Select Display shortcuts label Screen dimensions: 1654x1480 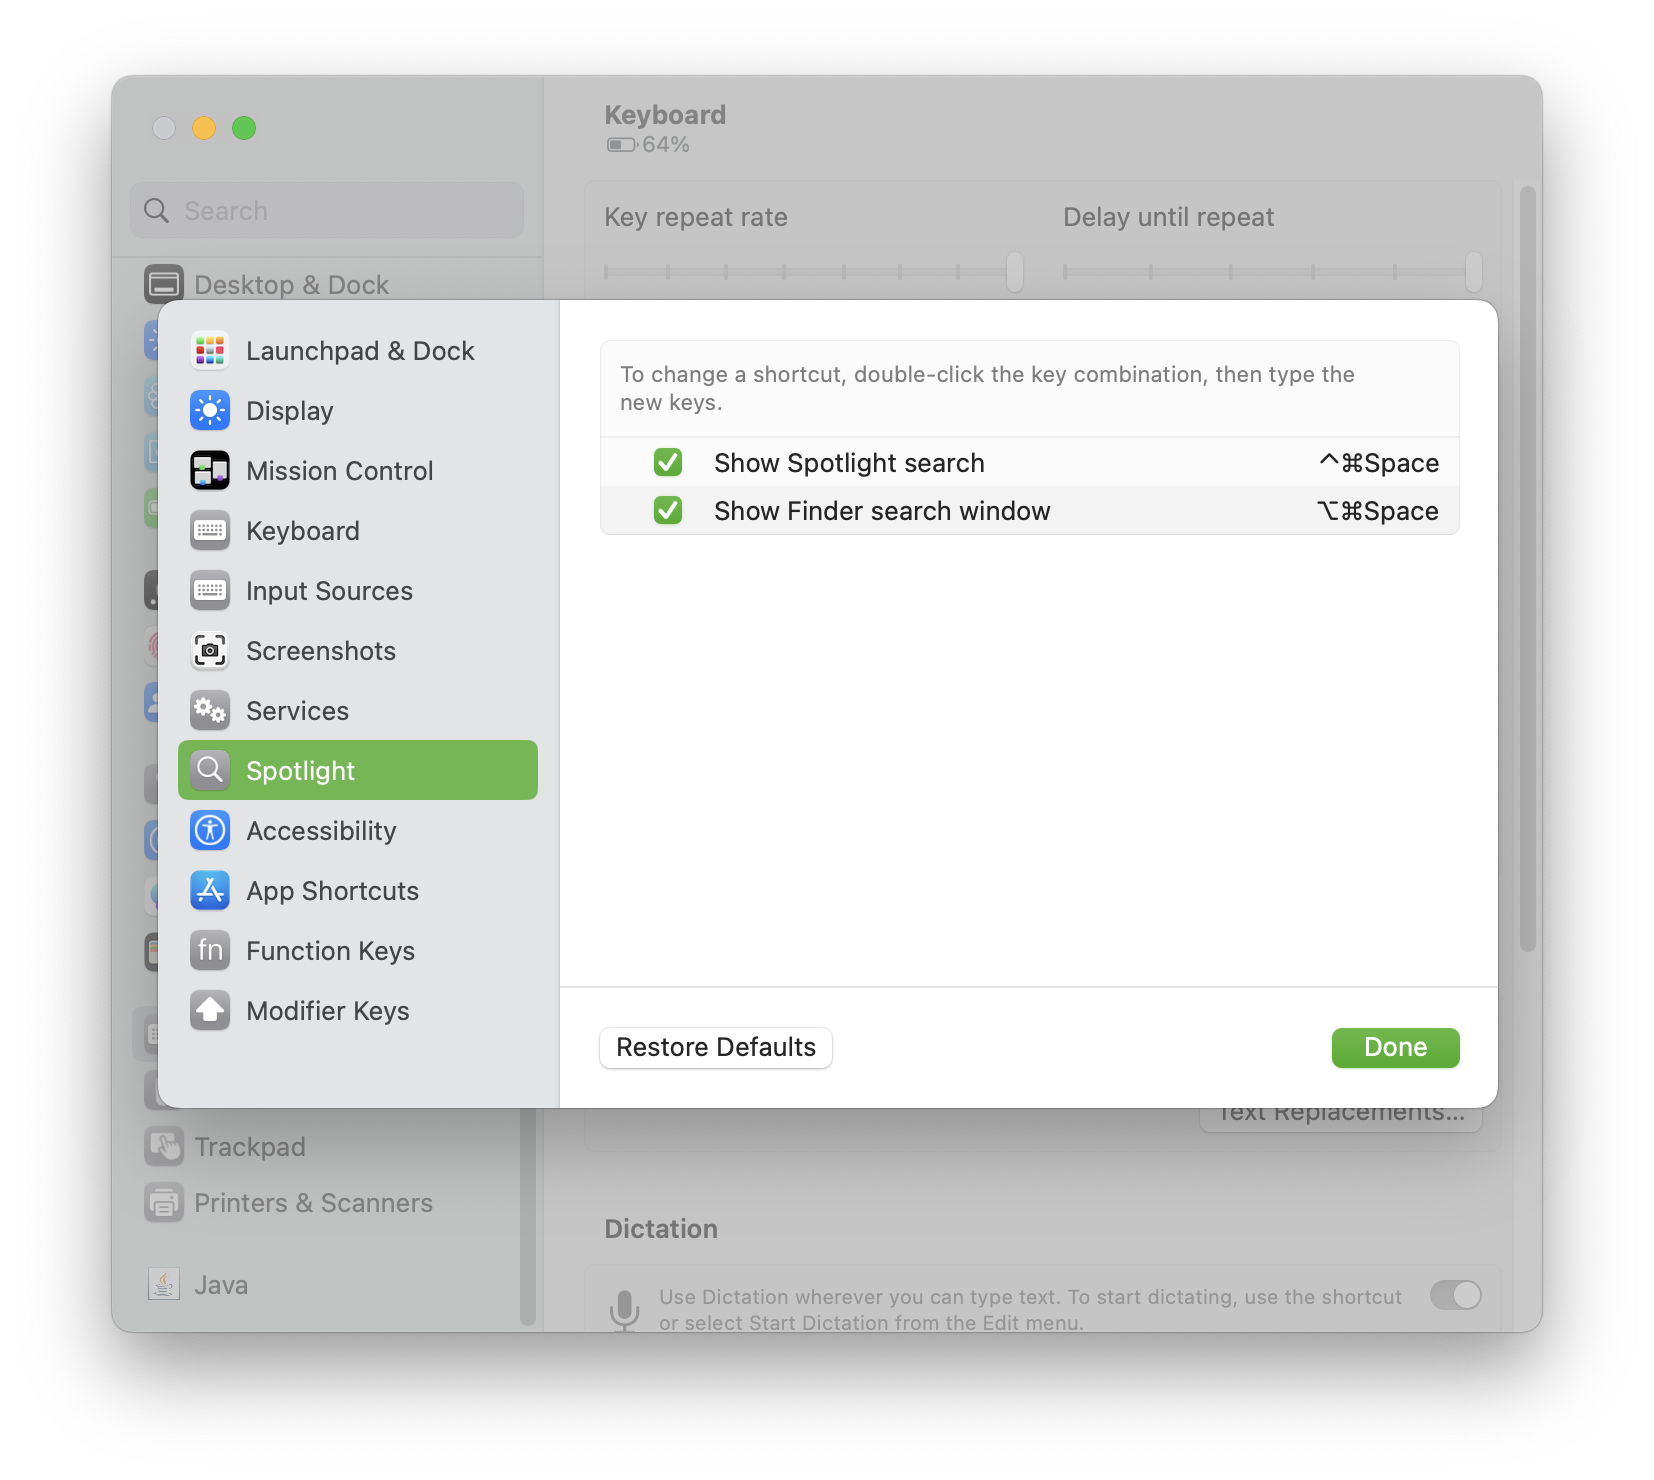click(x=290, y=411)
